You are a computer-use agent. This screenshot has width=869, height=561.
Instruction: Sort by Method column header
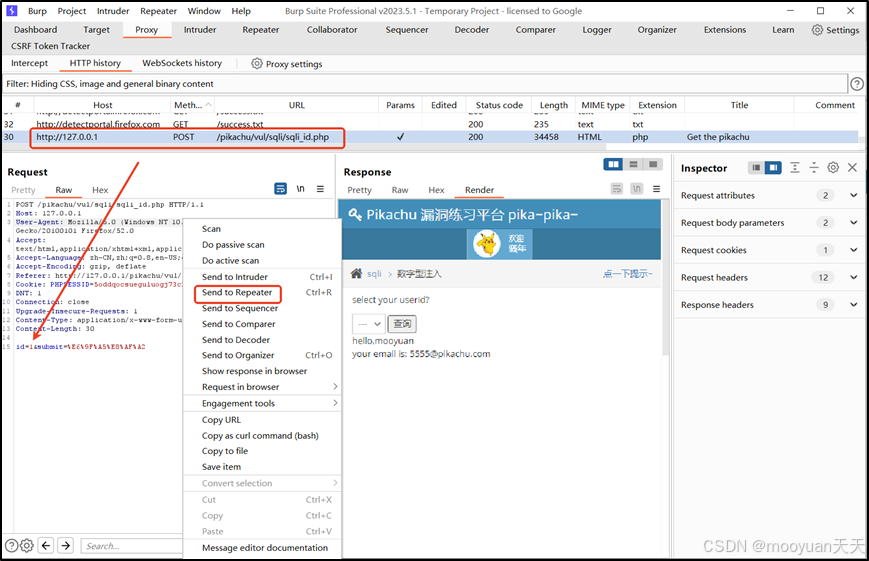192,105
